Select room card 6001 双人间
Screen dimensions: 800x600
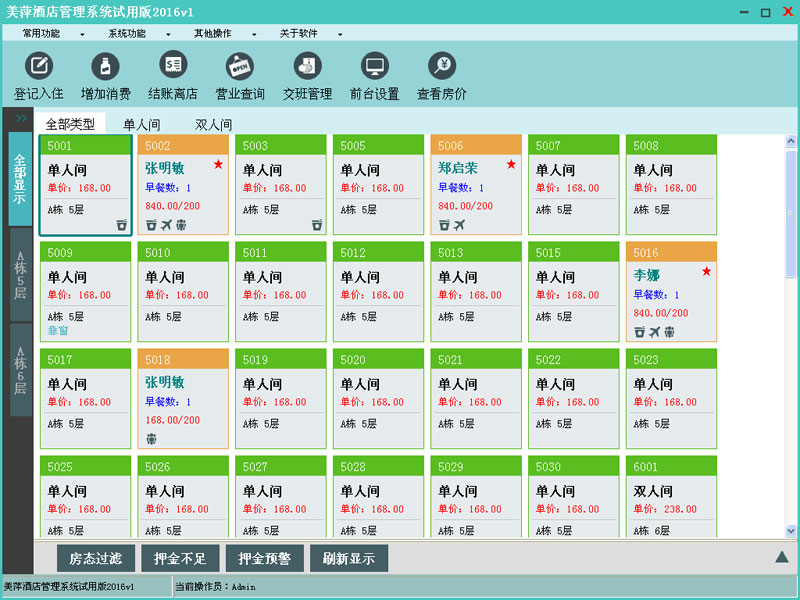click(671, 496)
